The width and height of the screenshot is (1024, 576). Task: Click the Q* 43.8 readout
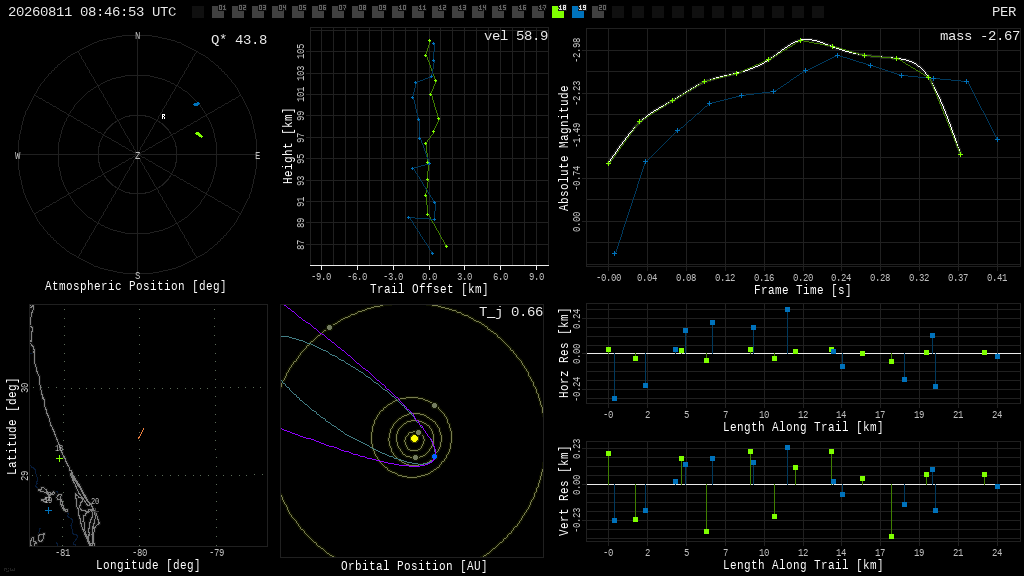[x=239, y=40]
